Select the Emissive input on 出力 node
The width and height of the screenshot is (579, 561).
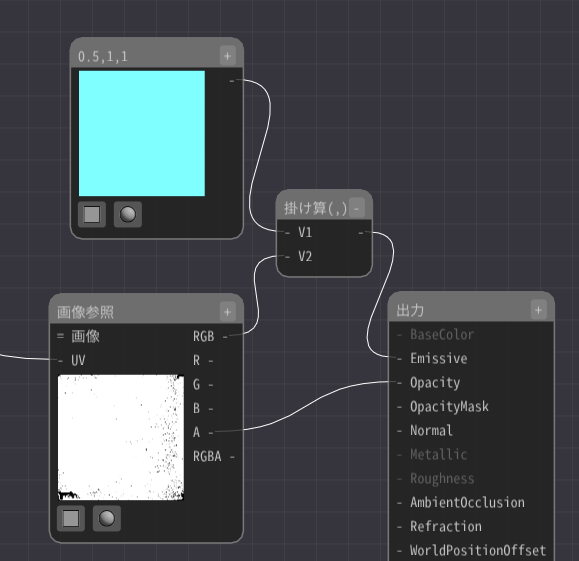[433, 358]
